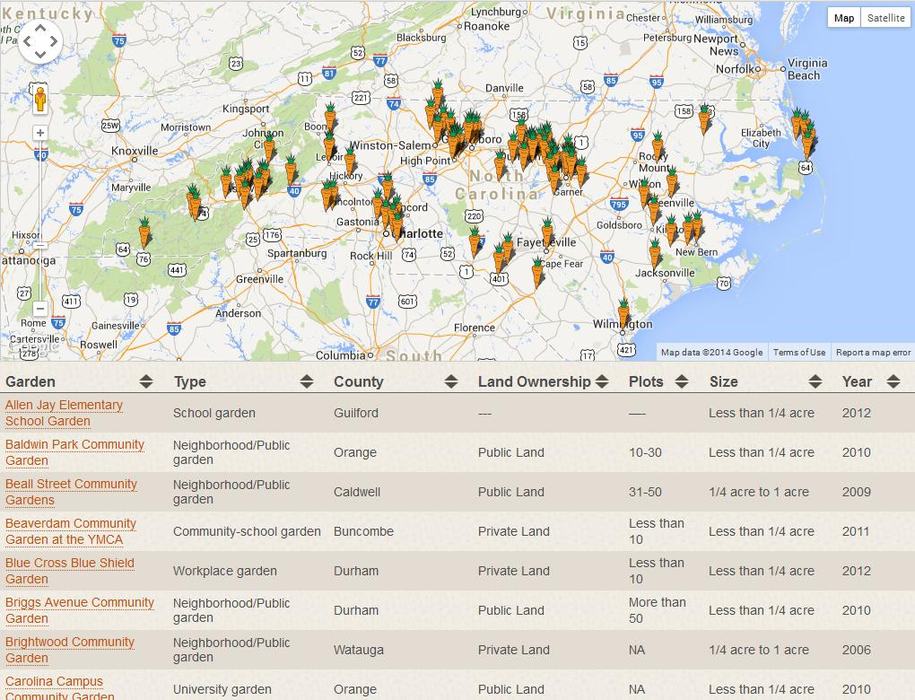Zoom out with the minus button
The width and height of the screenshot is (915, 700).
(x=40, y=309)
